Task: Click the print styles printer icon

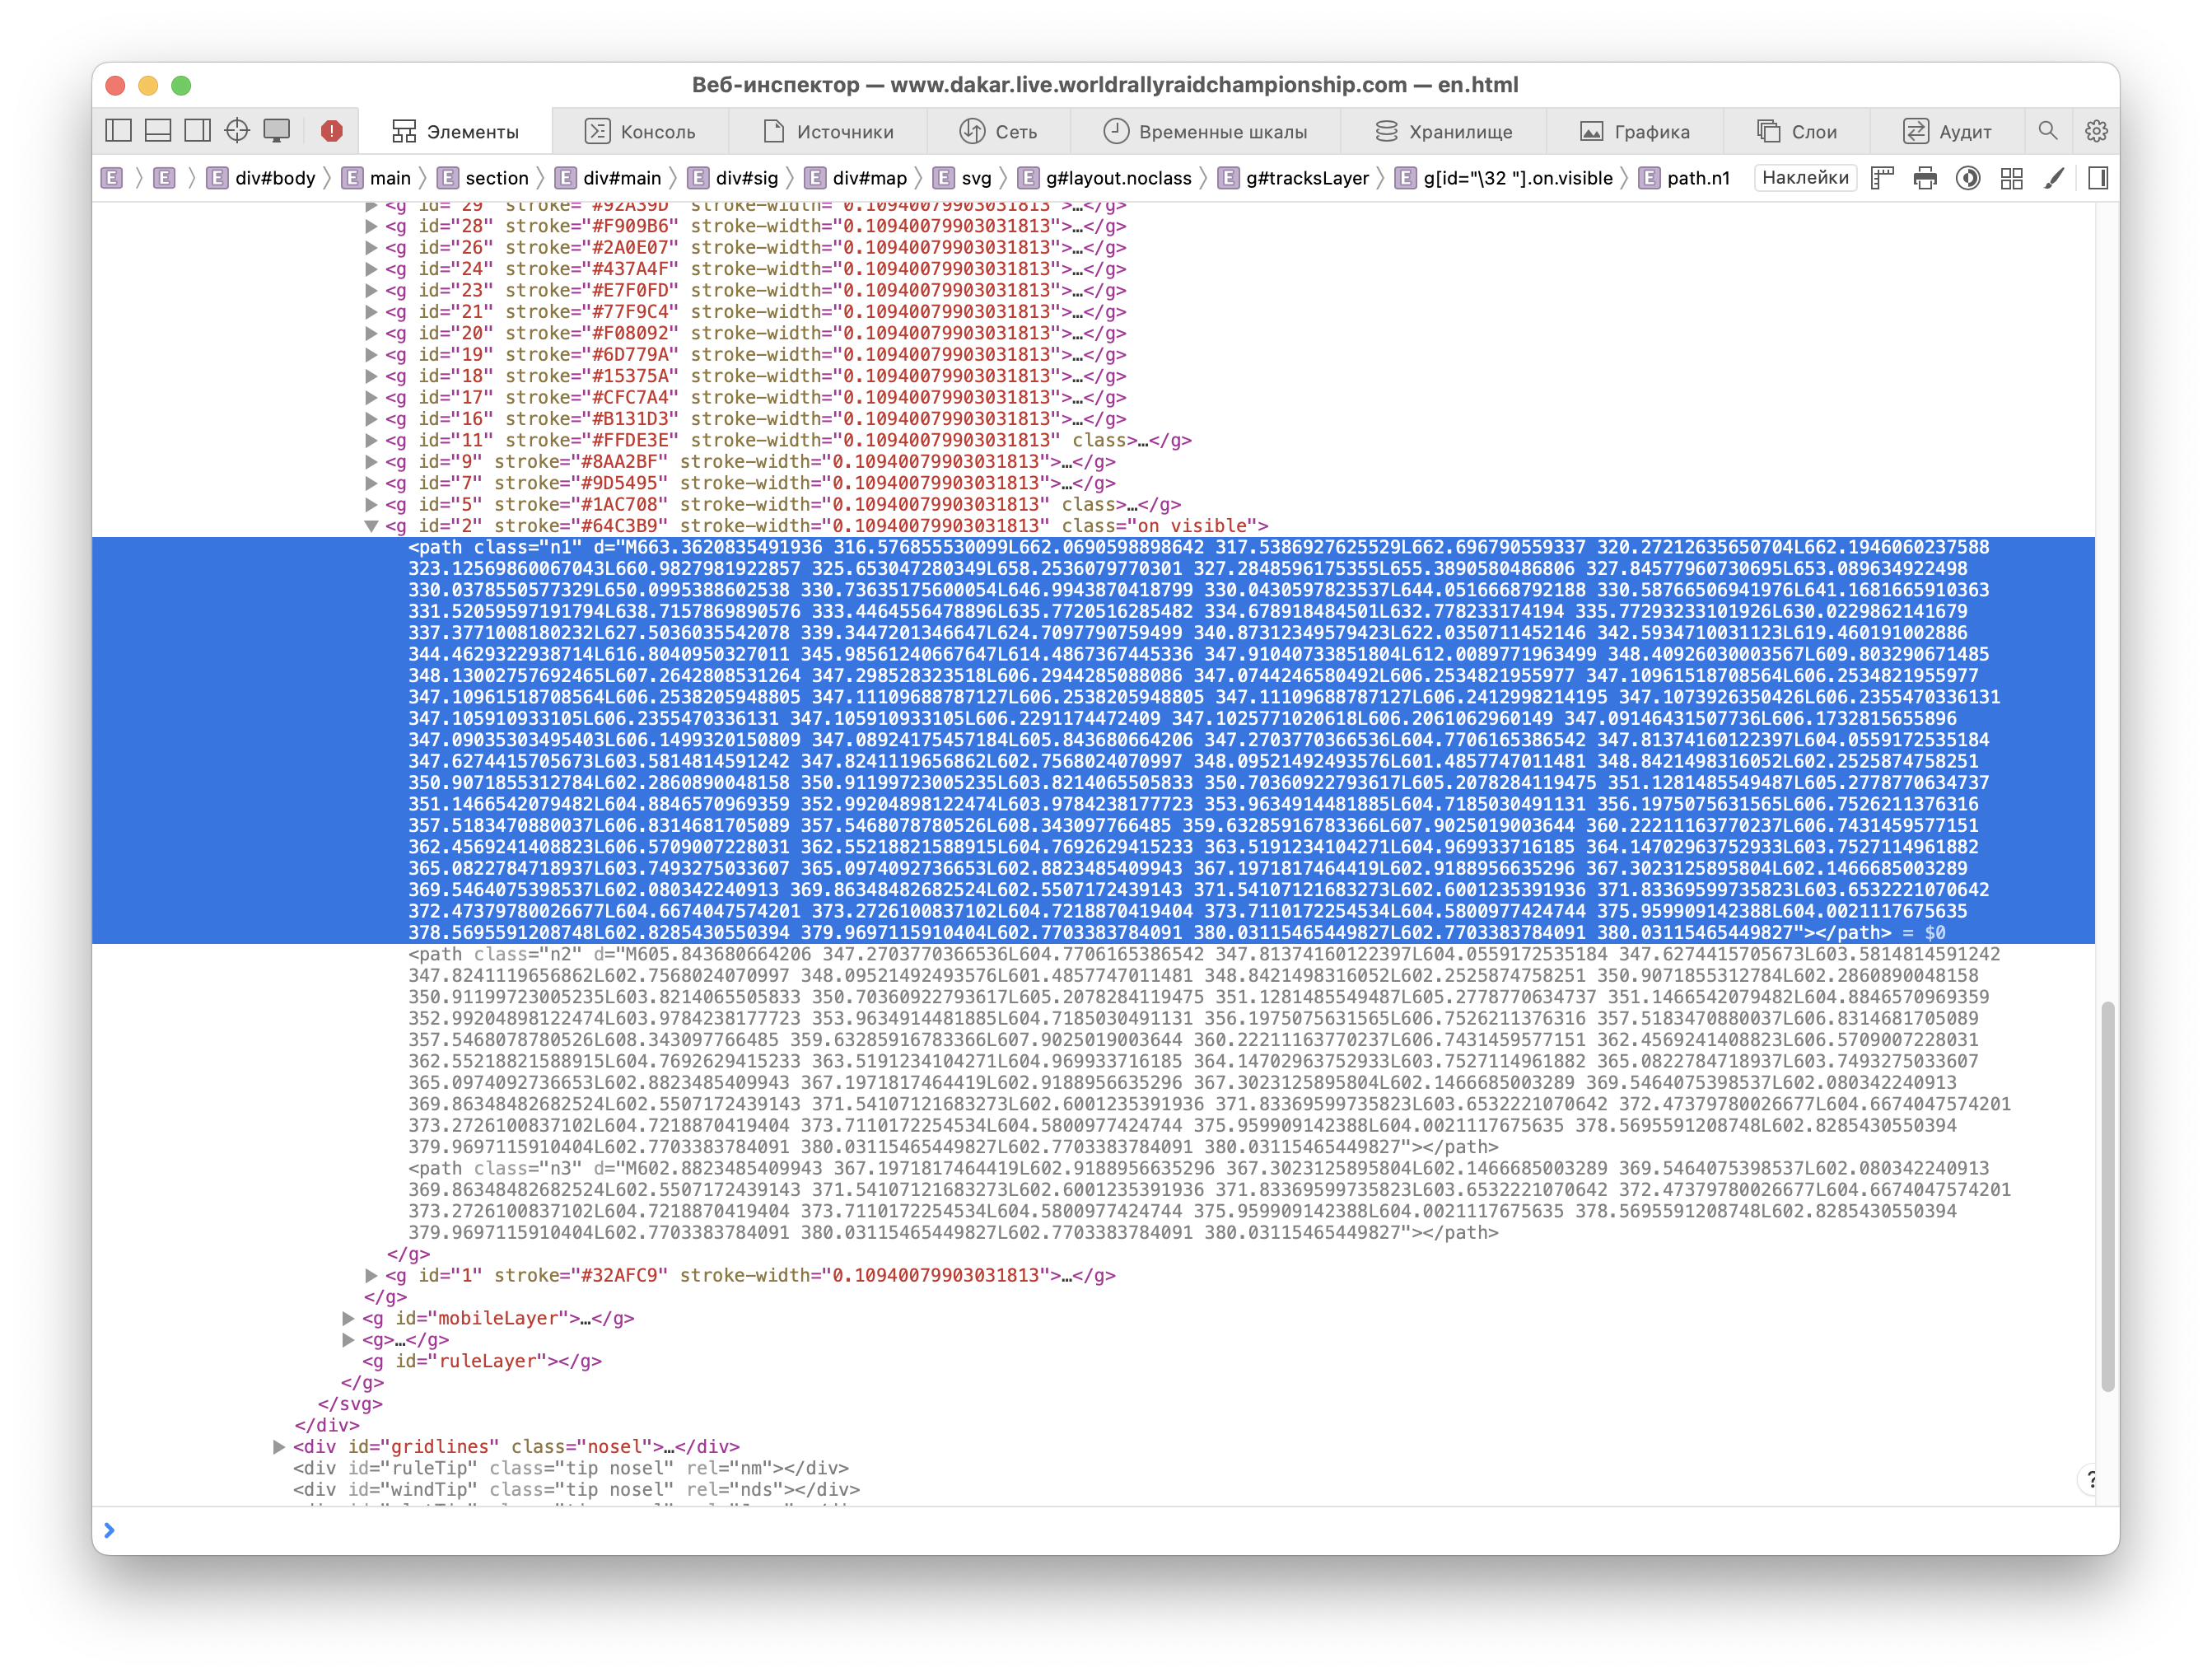Action: point(1924,179)
